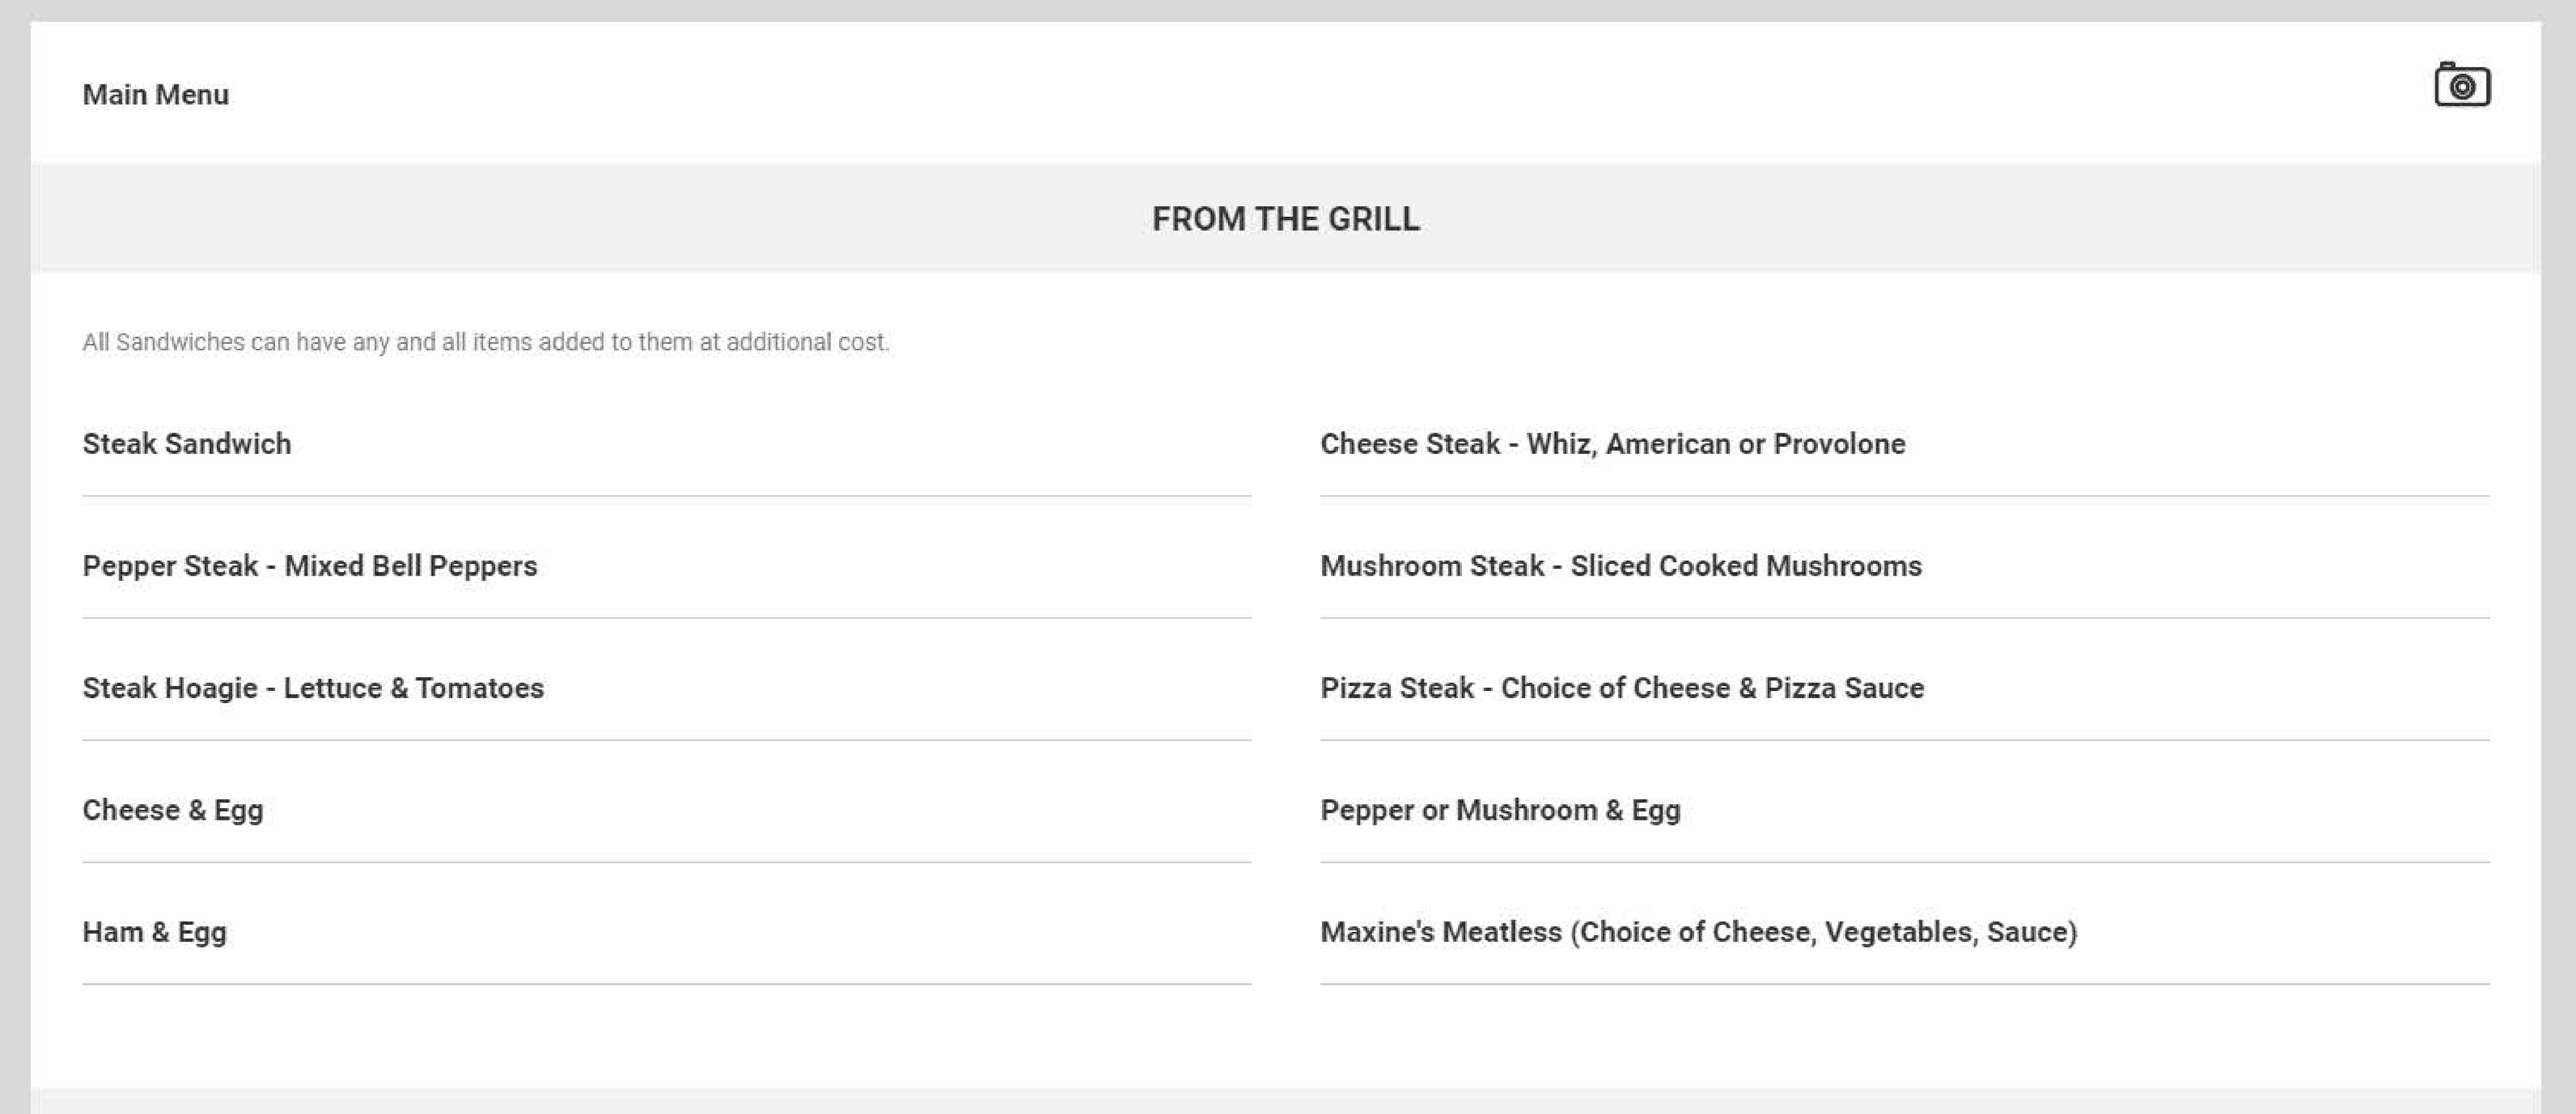Click the divider line under Cheese & Egg
This screenshot has height=1114, width=2576.
coord(666,862)
